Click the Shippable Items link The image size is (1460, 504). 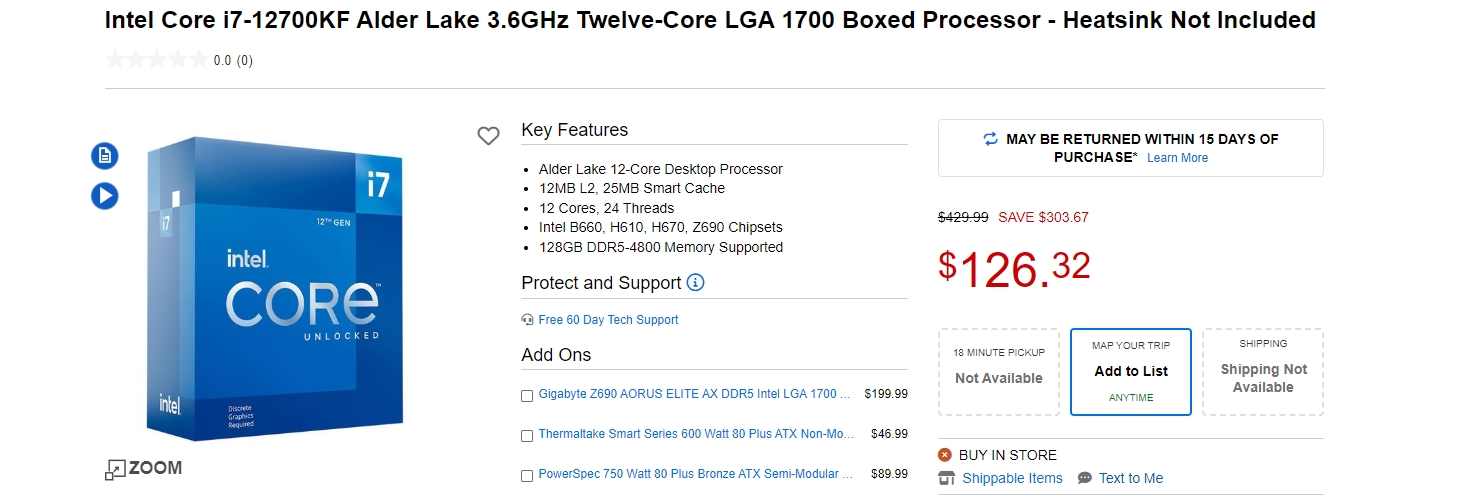(x=1012, y=478)
